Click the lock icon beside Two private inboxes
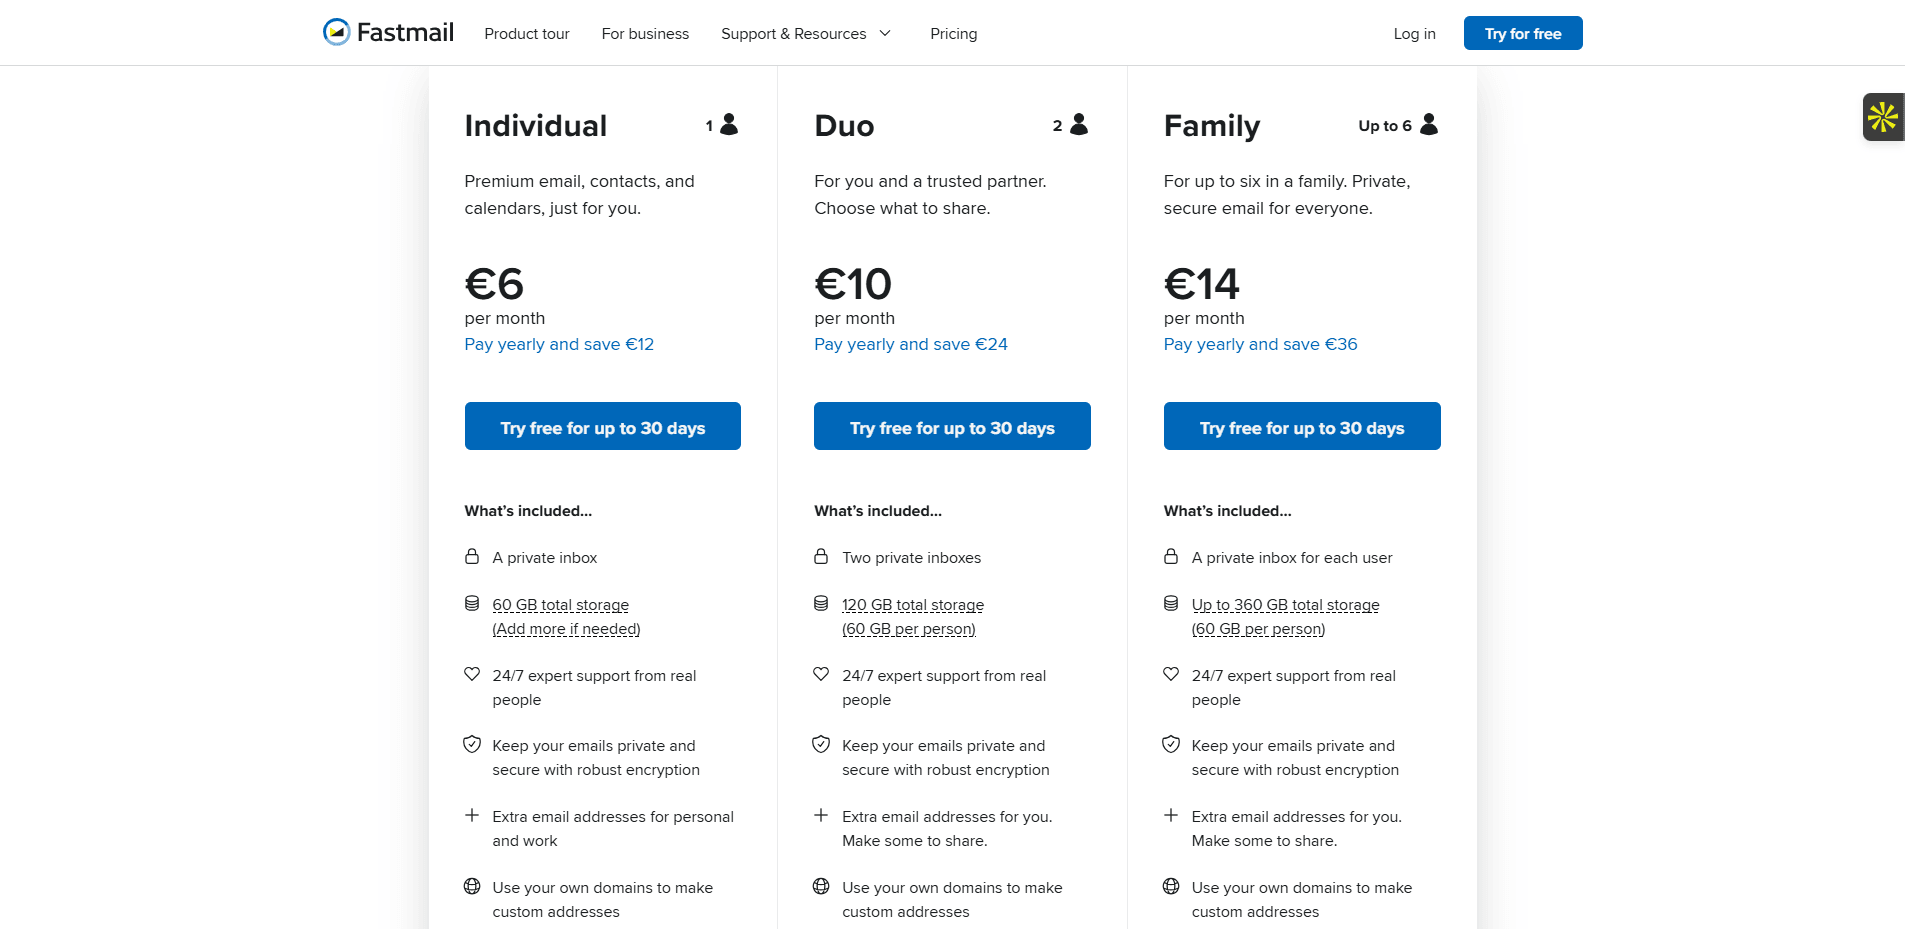The height and width of the screenshot is (929, 1905). pyautogui.click(x=820, y=556)
